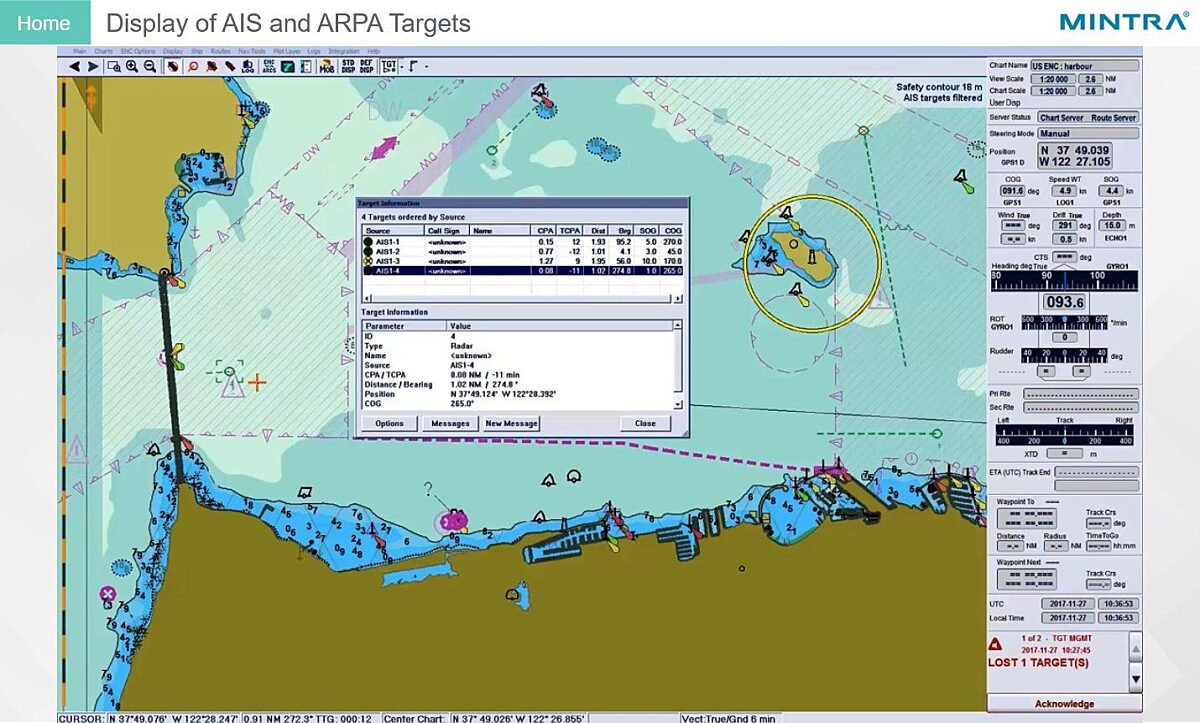Click the Position row in target parameters
The image size is (1200, 723).
tap(518, 394)
